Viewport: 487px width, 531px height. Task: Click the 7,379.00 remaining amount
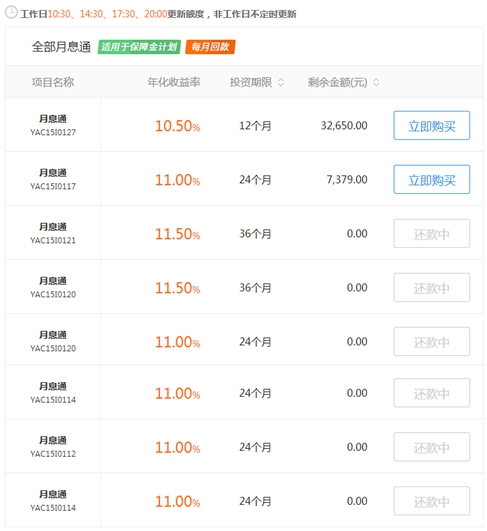[x=347, y=179]
